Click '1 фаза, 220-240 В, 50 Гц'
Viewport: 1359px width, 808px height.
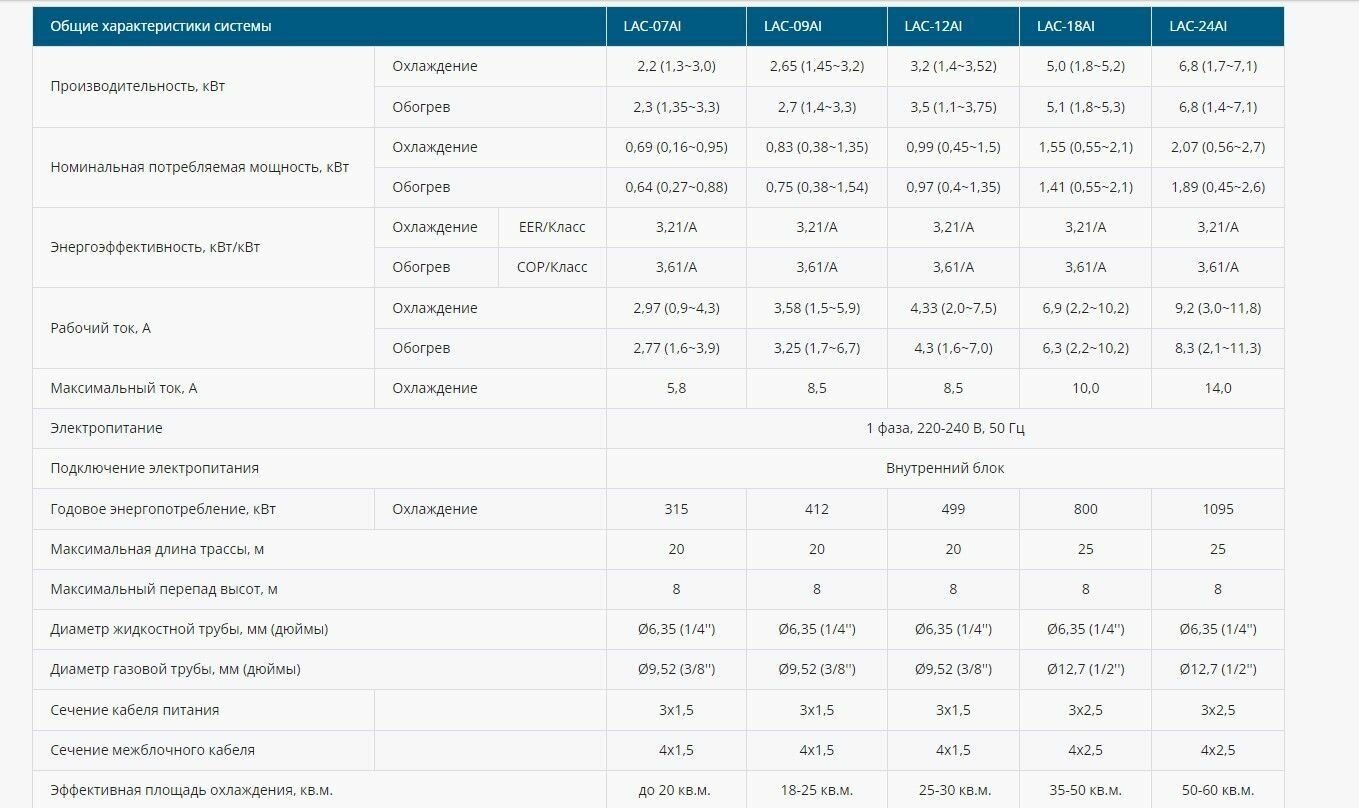945,428
